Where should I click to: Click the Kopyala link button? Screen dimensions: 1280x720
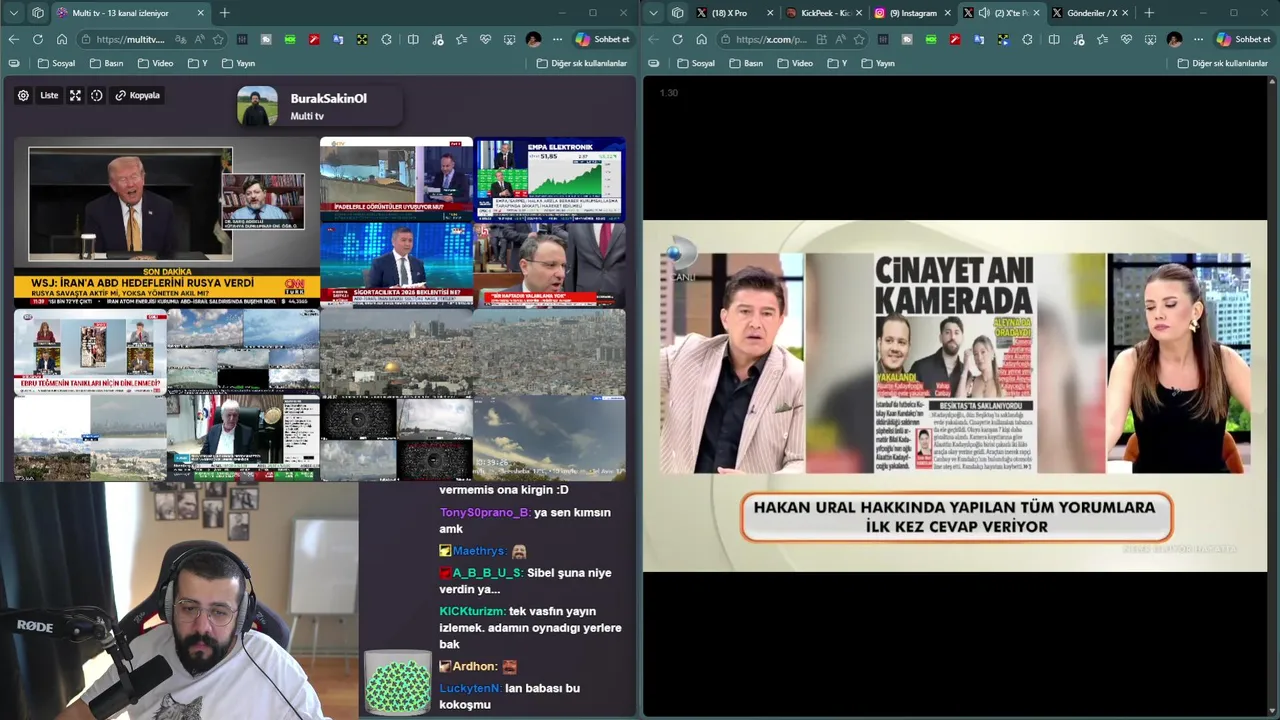(x=137, y=95)
